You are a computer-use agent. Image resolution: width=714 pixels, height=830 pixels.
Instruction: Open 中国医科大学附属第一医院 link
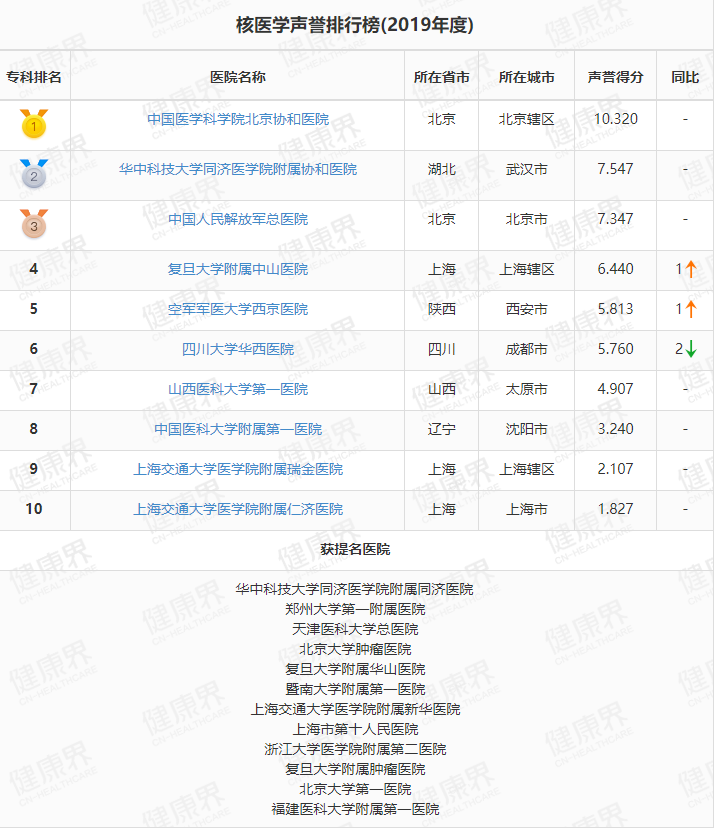coord(238,429)
